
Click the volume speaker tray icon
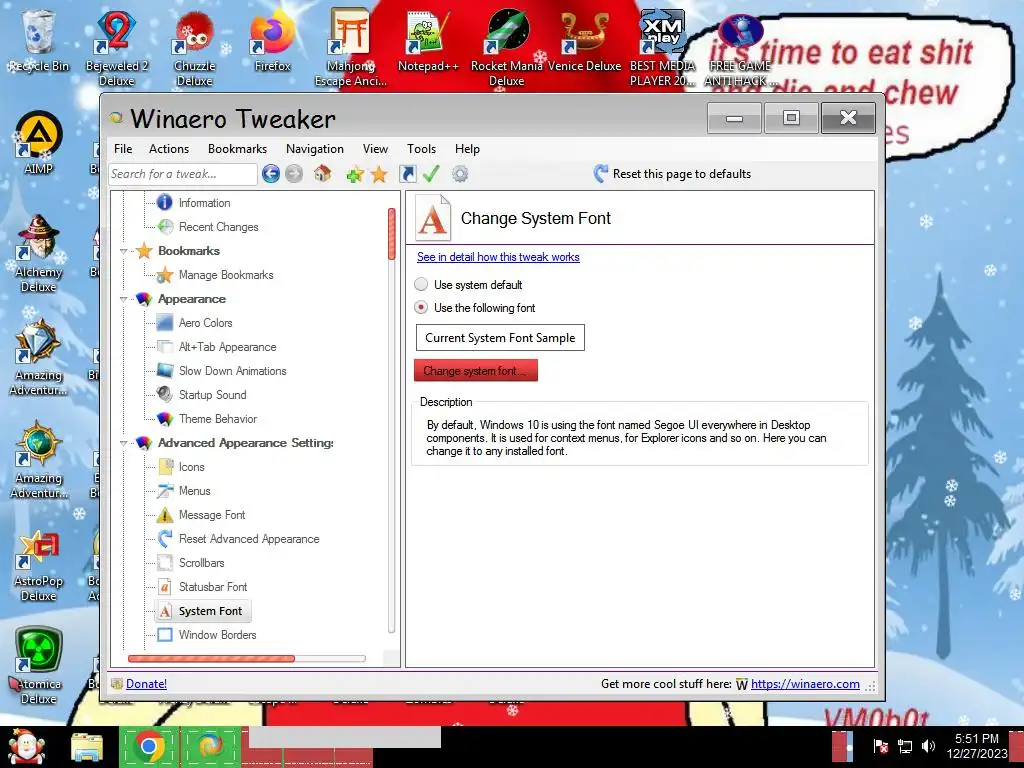[x=928, y=746]
